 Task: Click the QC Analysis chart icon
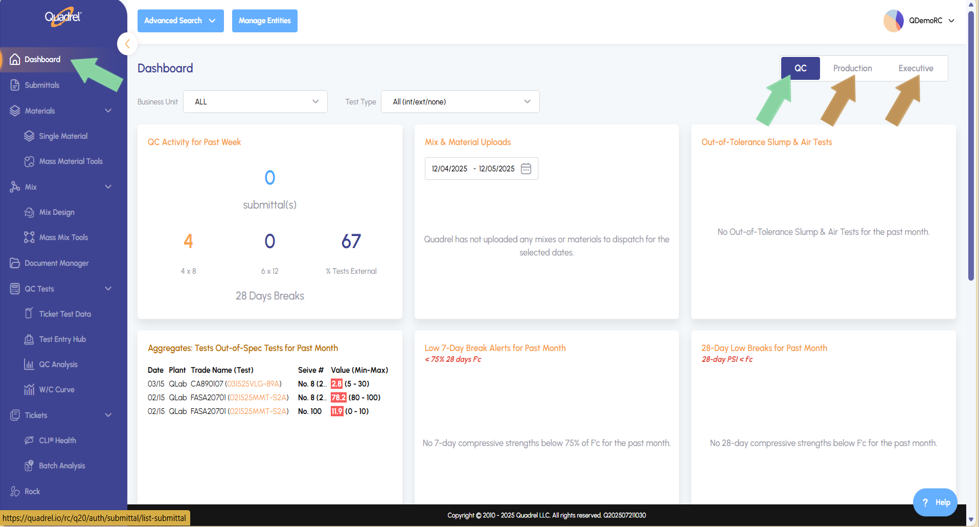pos(29,364)
